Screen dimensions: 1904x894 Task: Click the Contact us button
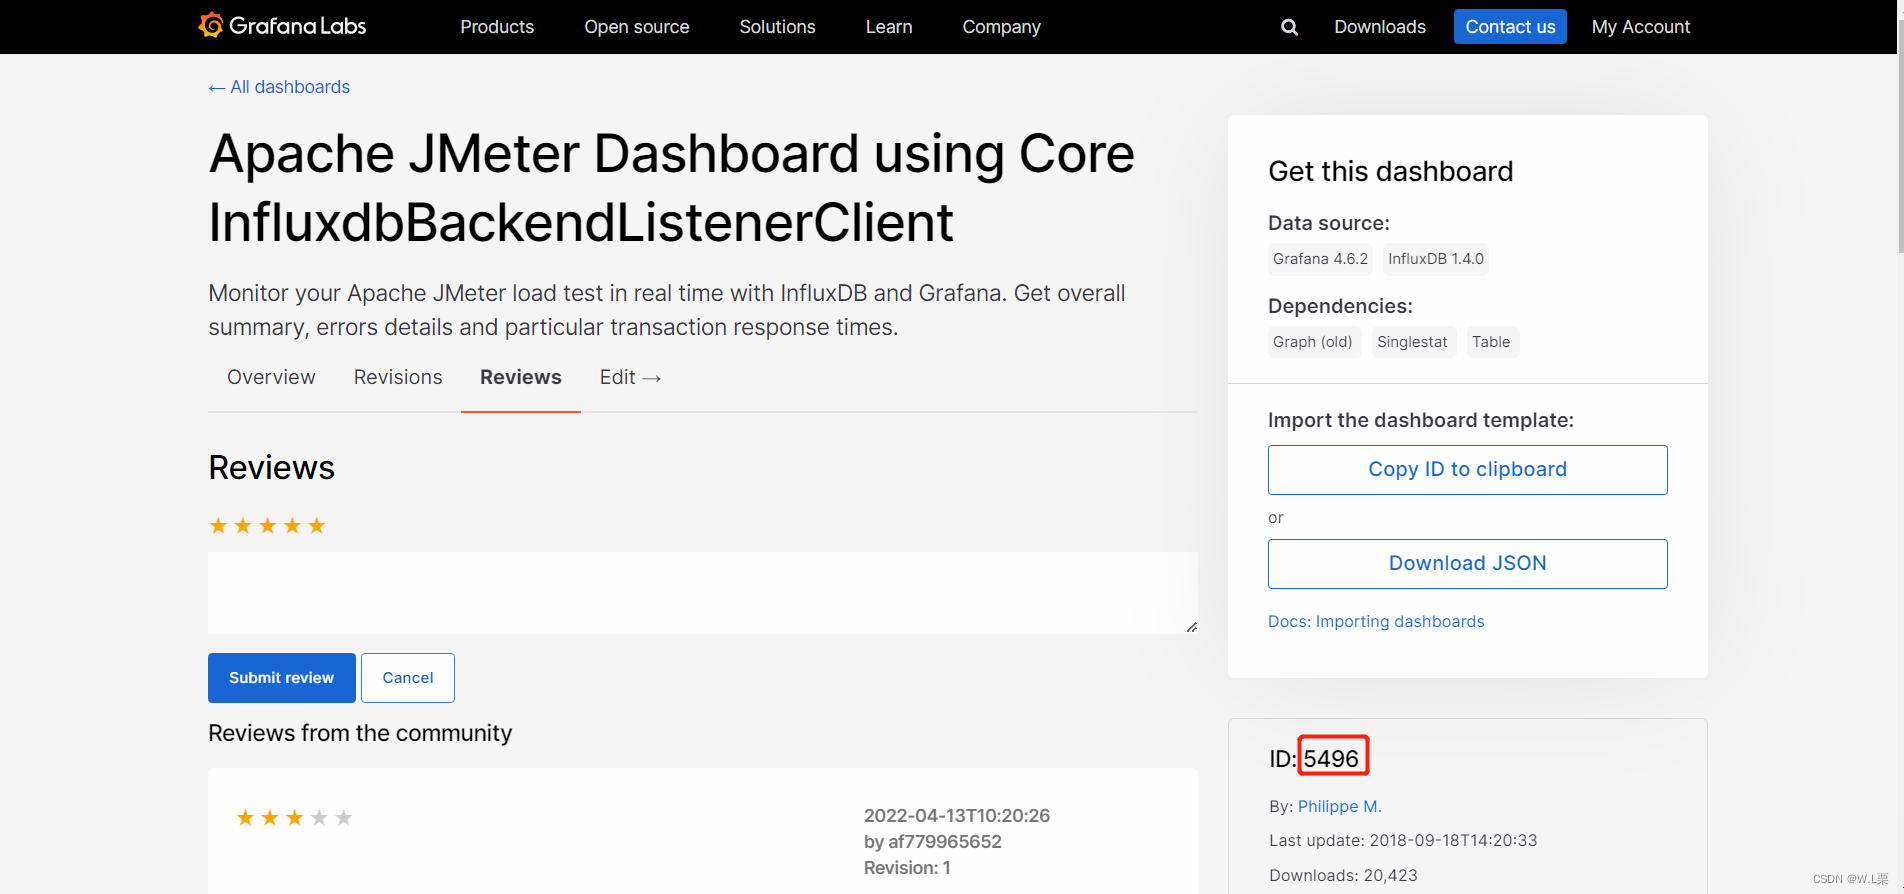pos(1510,27)
